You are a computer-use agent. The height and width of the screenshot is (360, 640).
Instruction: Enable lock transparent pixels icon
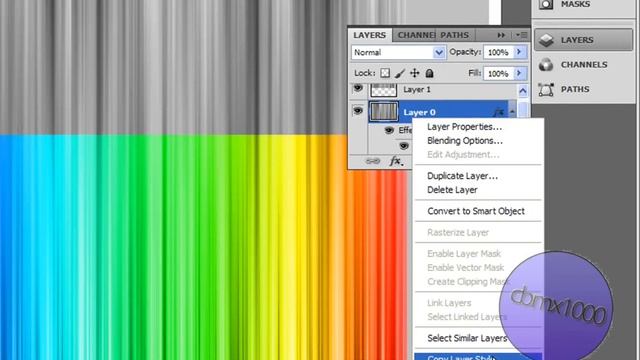(385, 73)
